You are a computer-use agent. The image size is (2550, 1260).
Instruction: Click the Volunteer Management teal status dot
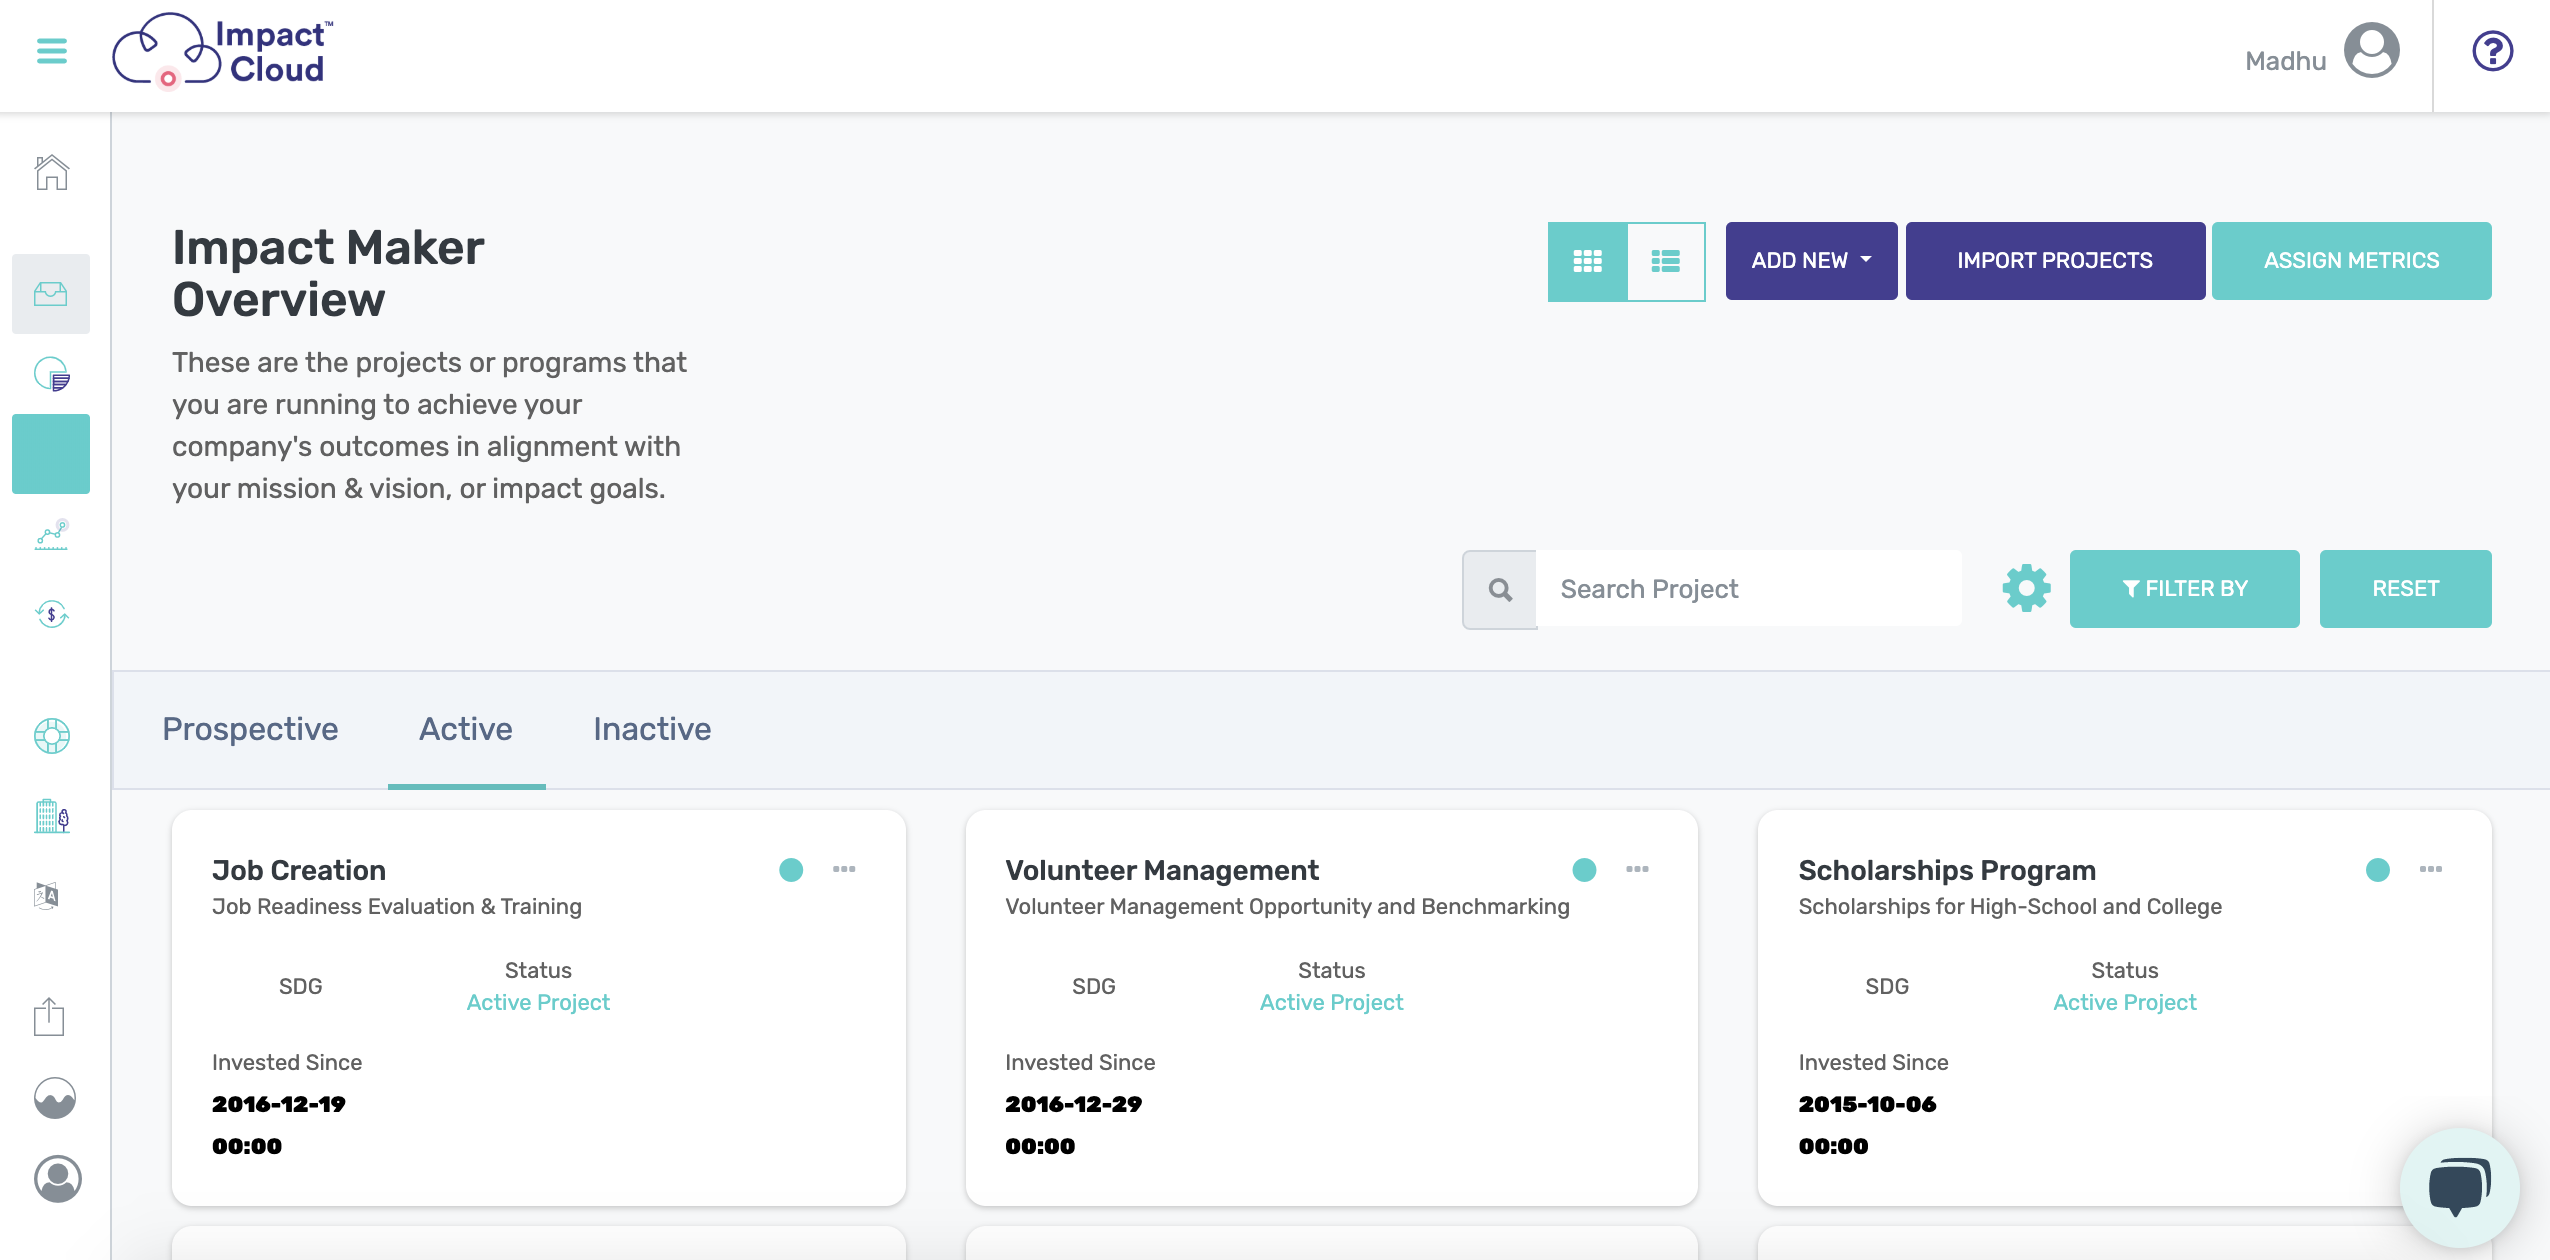coord(1584,870)
